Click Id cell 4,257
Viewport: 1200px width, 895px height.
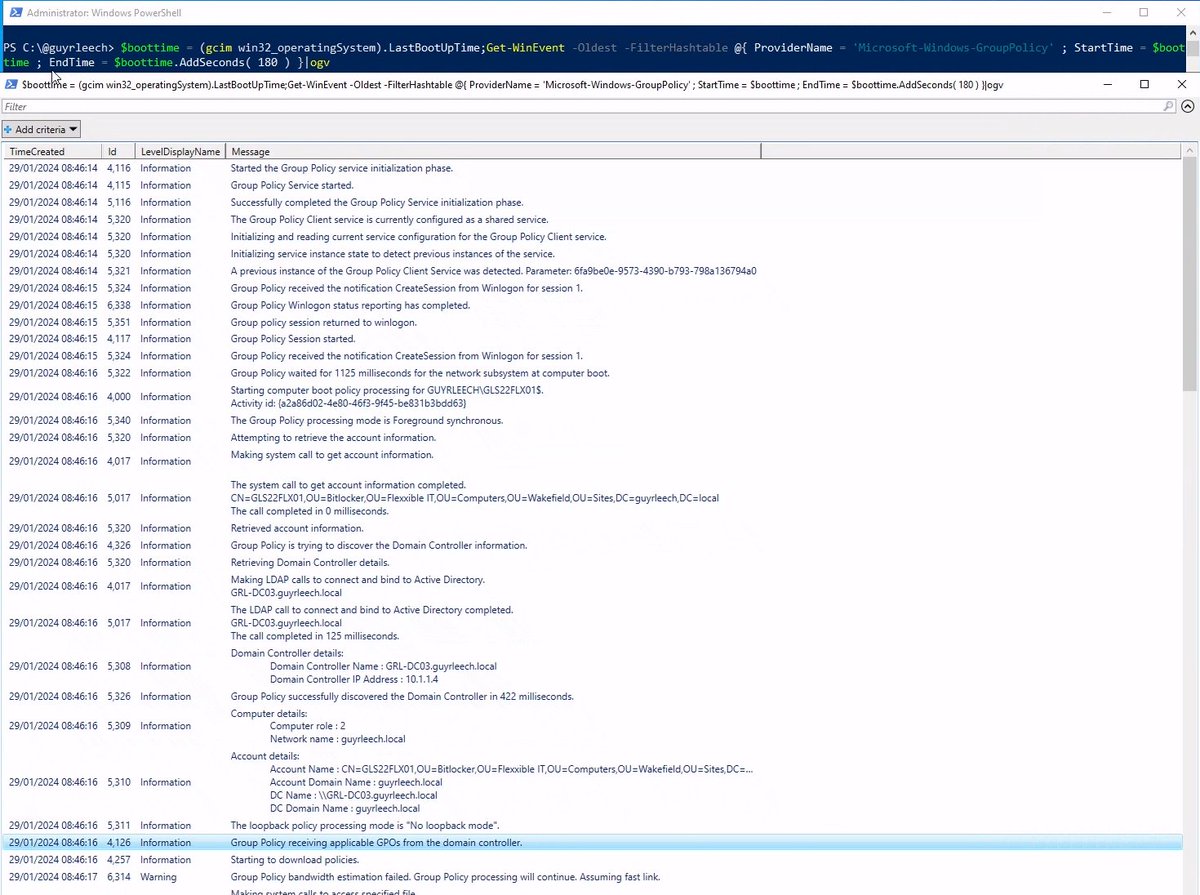click(x=119, y=859)
